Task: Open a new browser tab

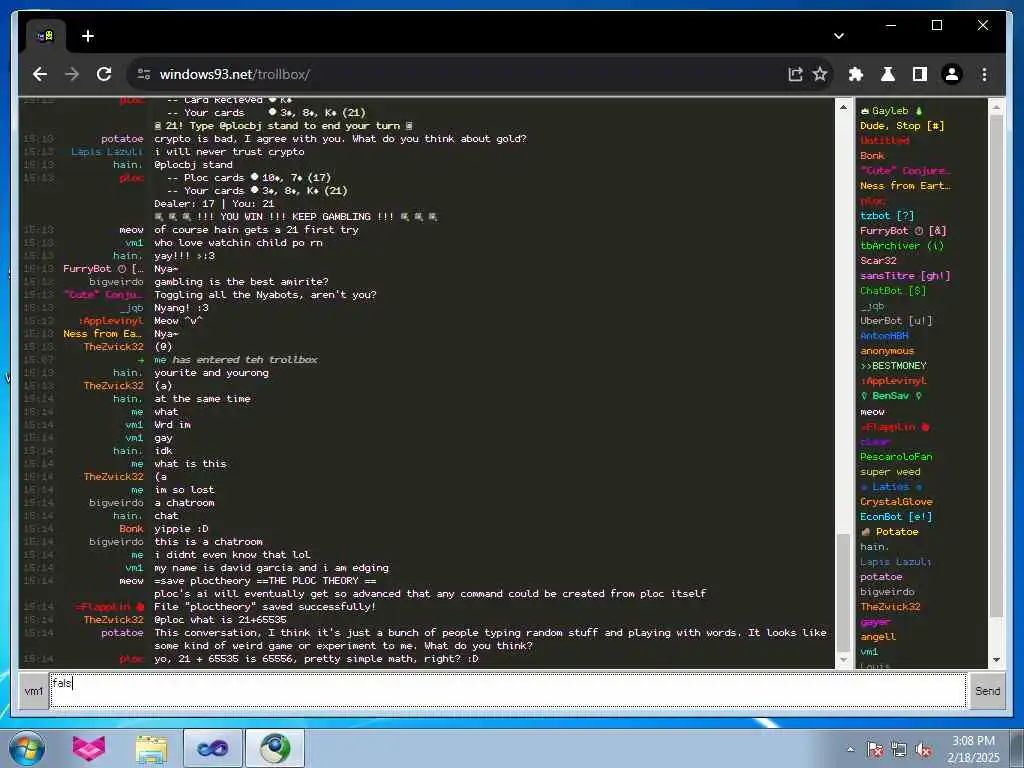Action: [x=88, y=36]
